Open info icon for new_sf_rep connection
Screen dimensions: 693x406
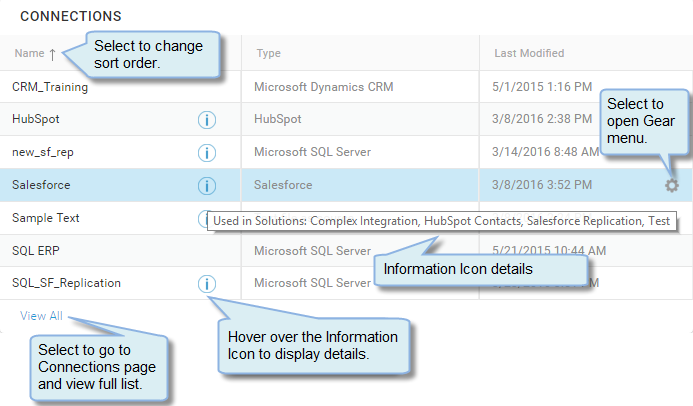point(207,153)
